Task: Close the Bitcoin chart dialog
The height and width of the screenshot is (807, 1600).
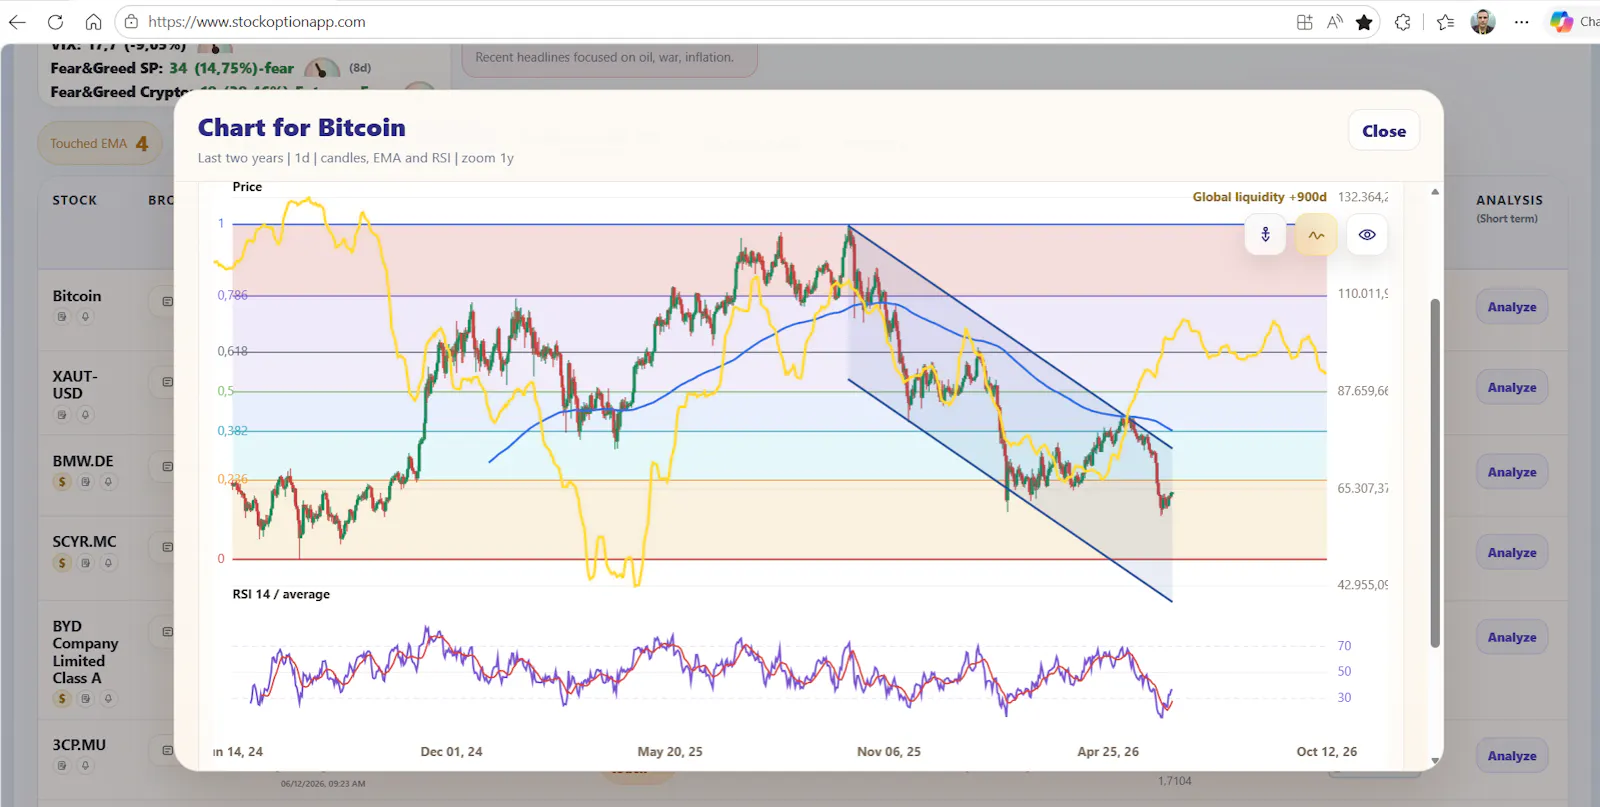Action: coord(1384,131)
